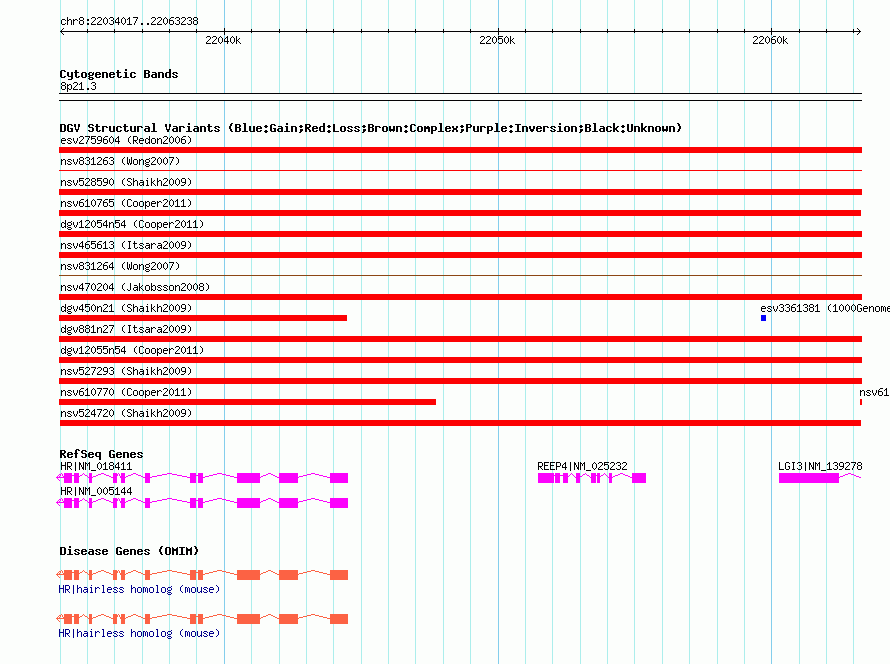Click the red bar under esv2759604
Image resolution: width=890 pixels, height=664 pixels.
click(x=460, y=150)
